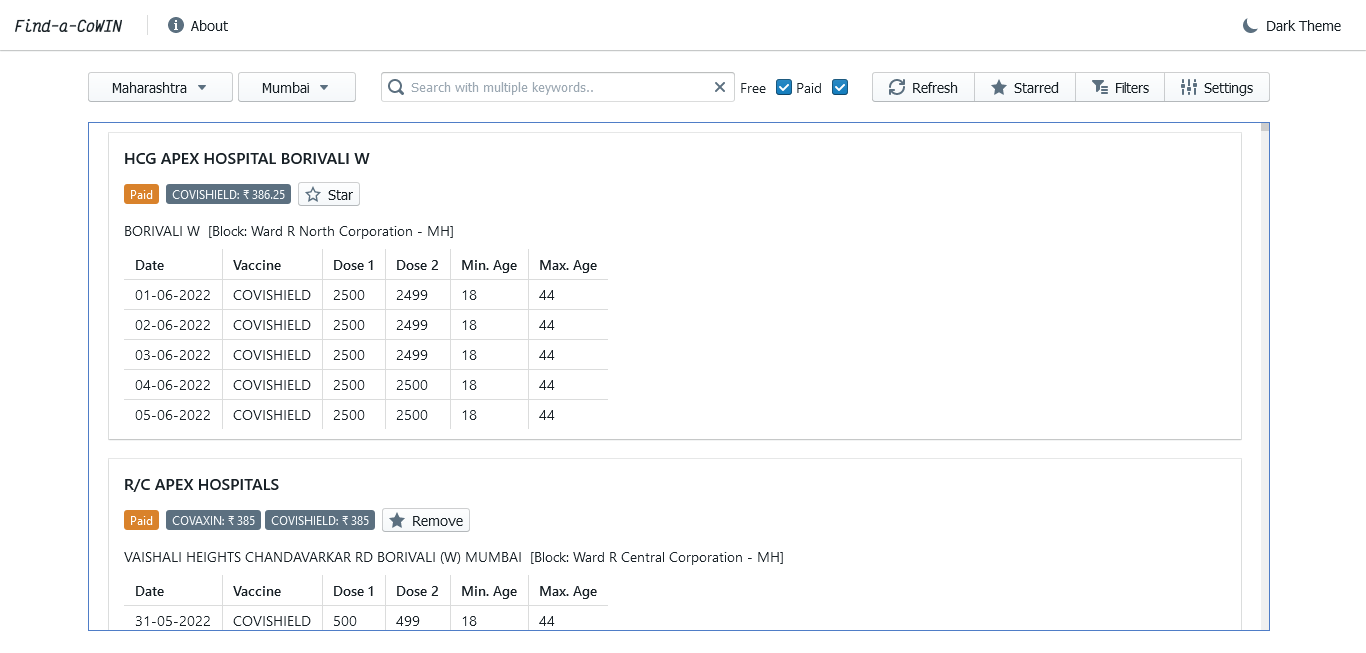The height and width of the screenshot is (653, 1366).
Task: Click the About info icon
Action: click(176, 25)
